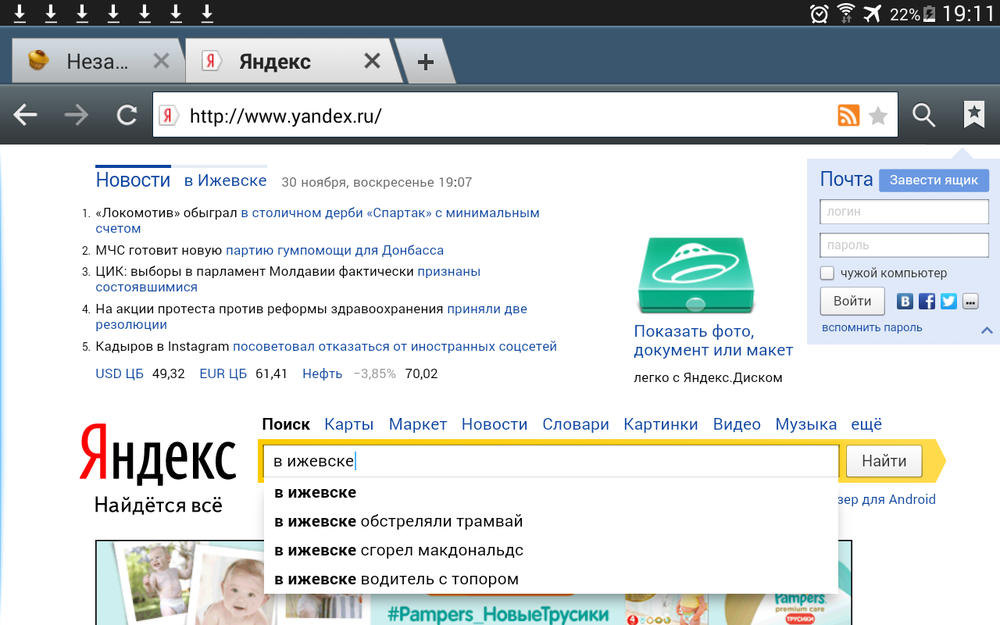
Task: Open the Словари service tab
Action: pos(575,424)
